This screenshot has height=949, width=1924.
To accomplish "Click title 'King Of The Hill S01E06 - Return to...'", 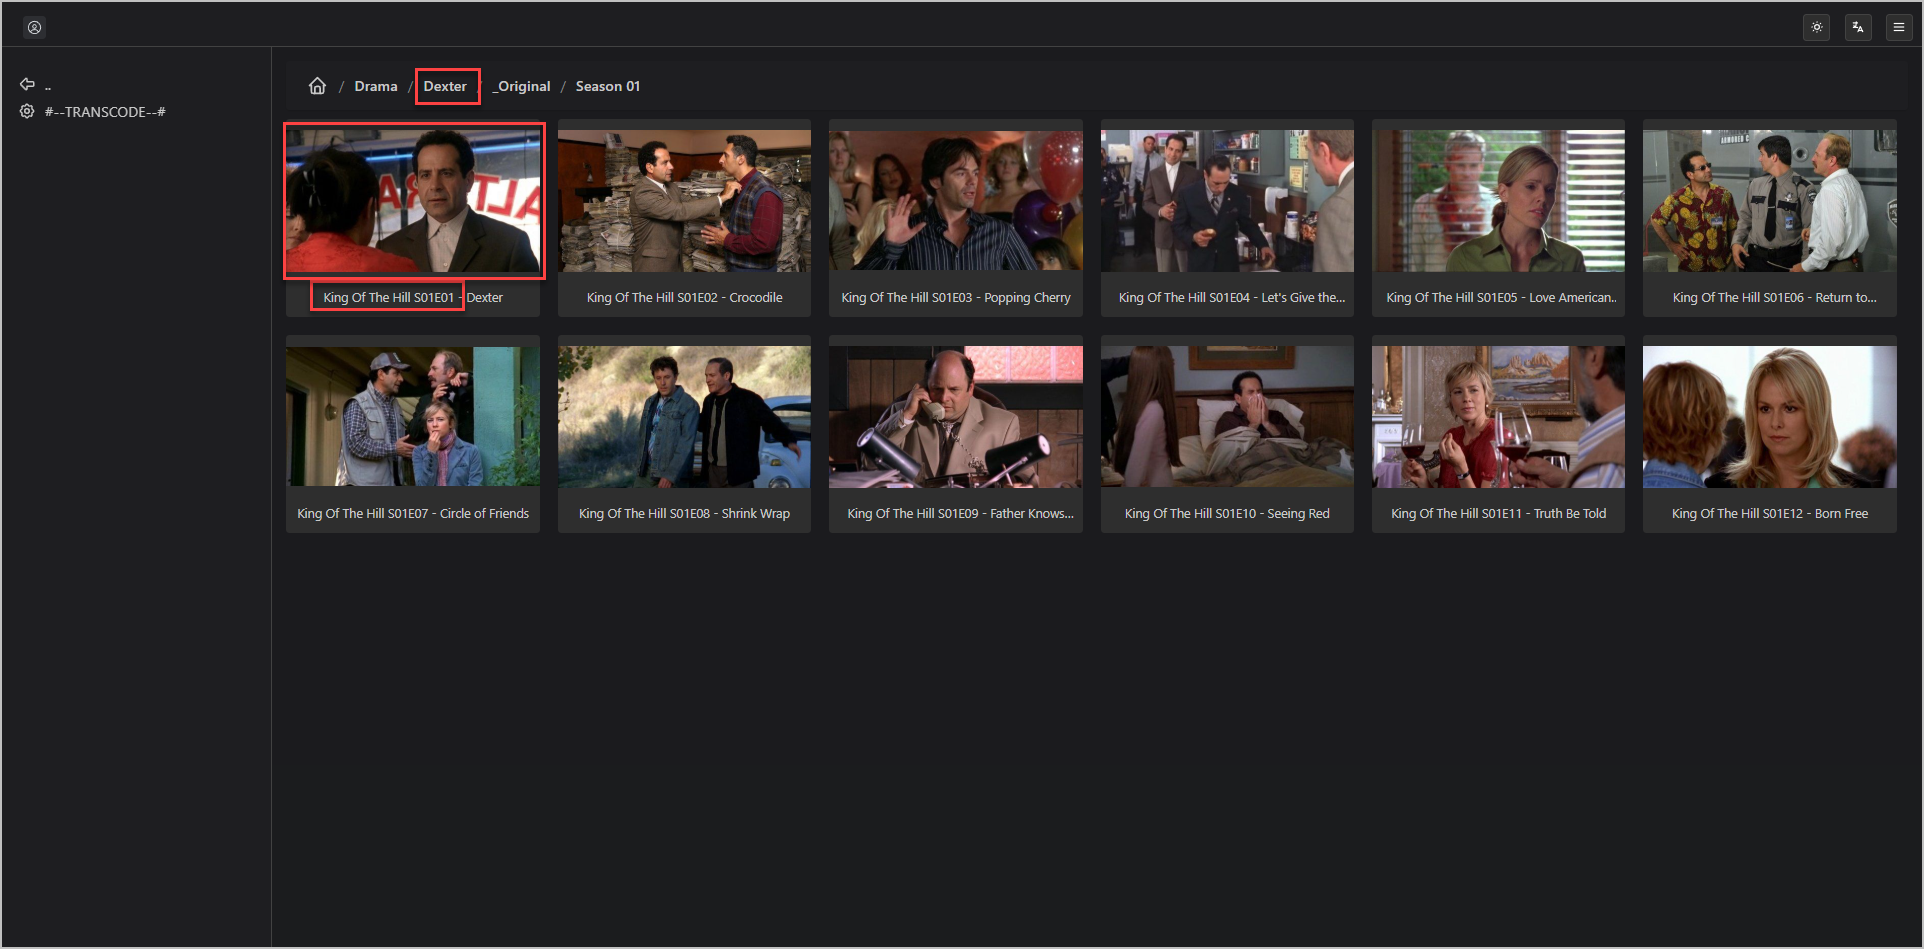I will [x=1774, y=298].
